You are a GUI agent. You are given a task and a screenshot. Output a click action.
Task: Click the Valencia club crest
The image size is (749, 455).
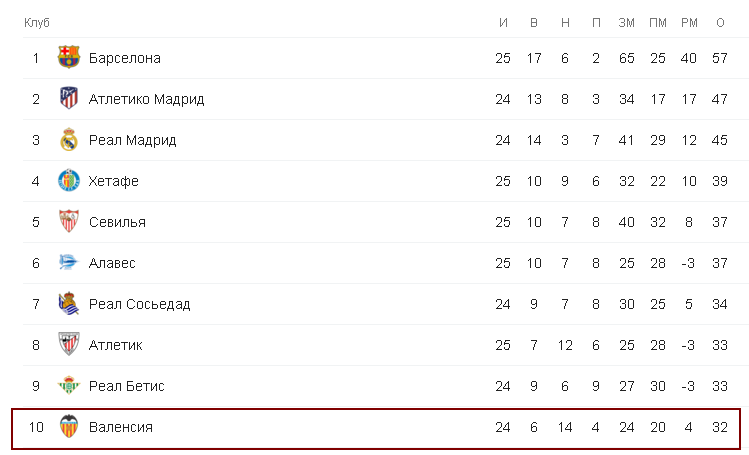point(69,426)
